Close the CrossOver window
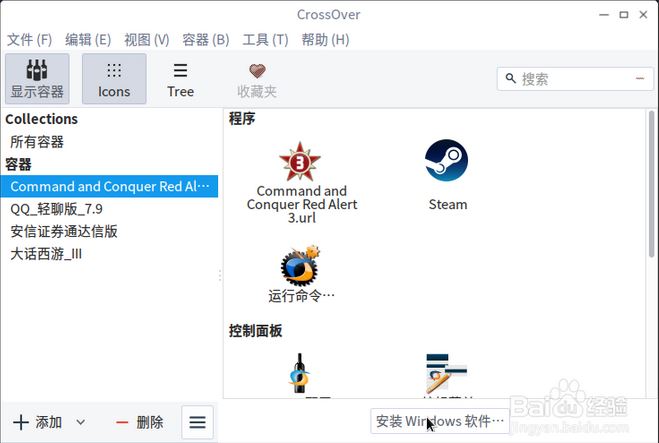 (x=643, y=15)
